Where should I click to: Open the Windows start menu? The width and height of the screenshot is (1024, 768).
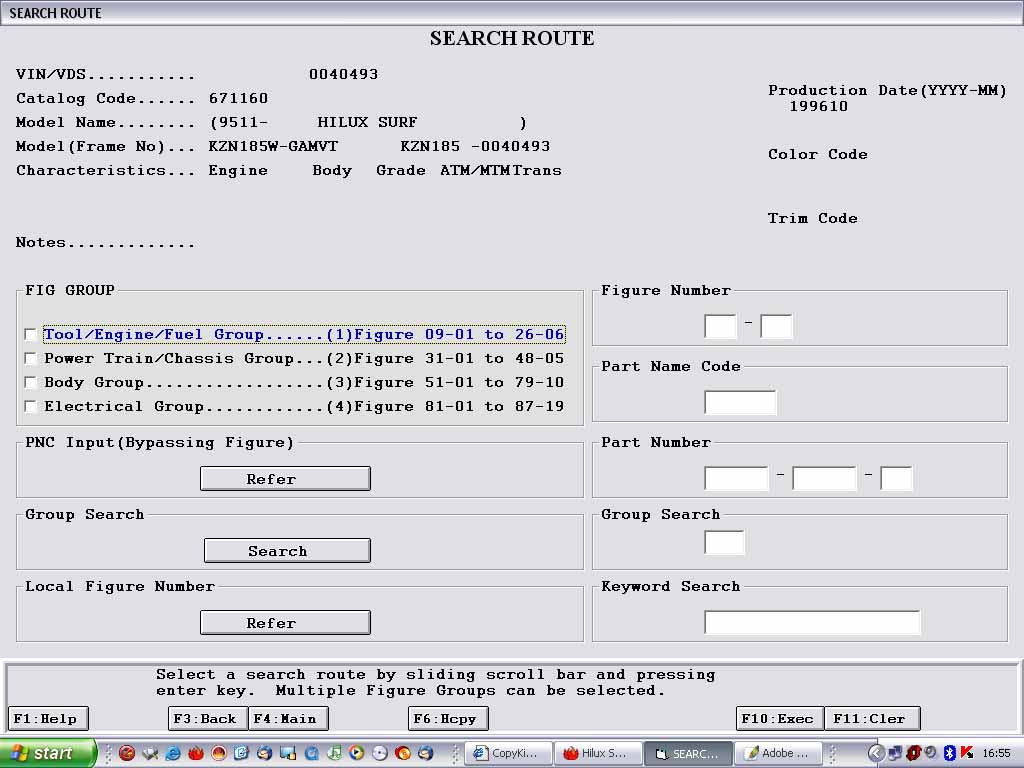coord(48,753)
